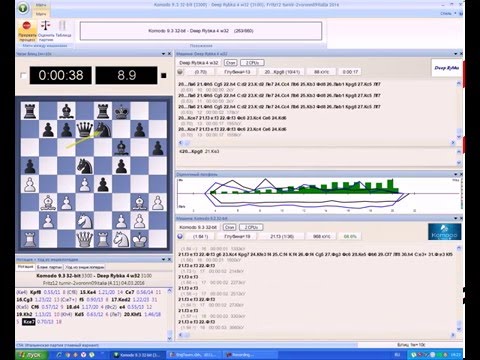Click the Yandex Y quick launch icon
The image size is (480, 360).
(x=84, y=355)
